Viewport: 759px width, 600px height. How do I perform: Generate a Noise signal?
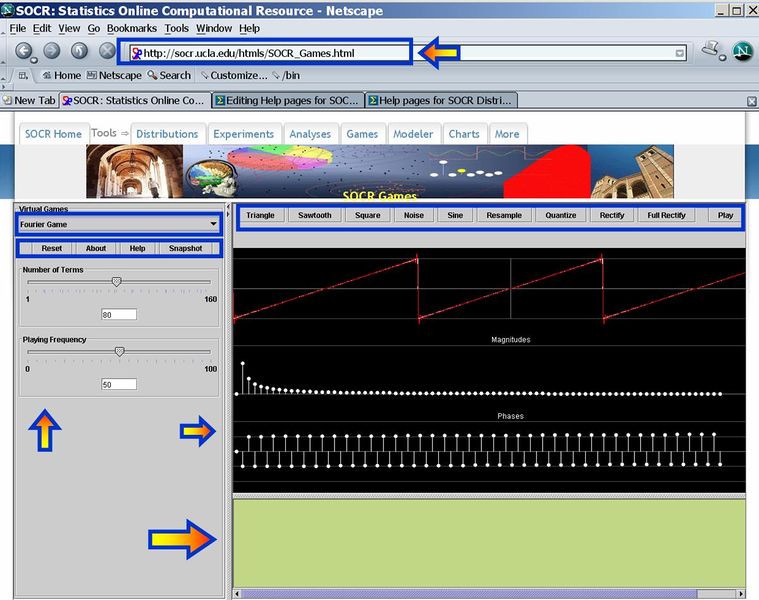[414, 215]
